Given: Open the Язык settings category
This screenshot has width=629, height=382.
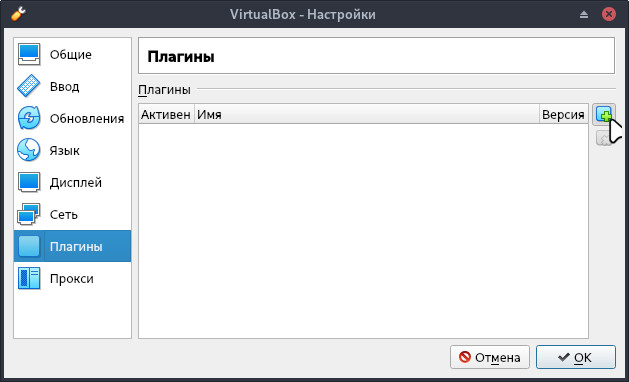Looking at the screenshot, I should [72, 150].
